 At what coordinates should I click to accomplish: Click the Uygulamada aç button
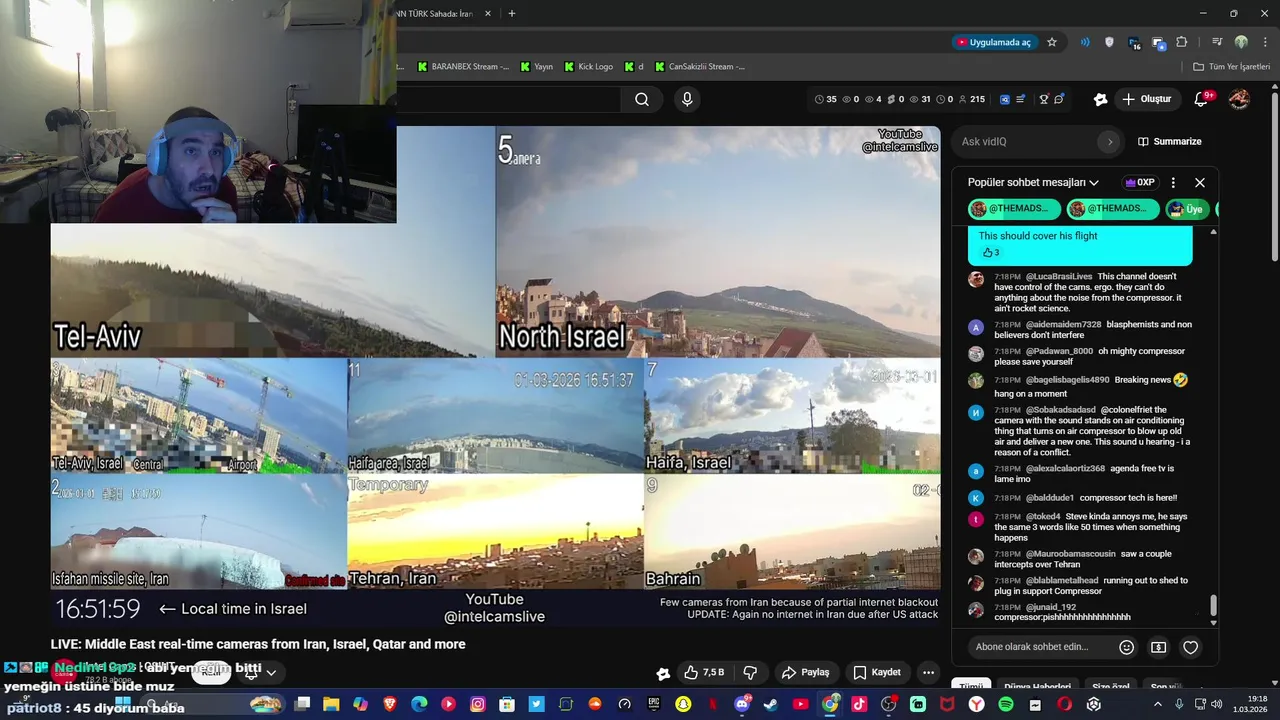(993, 42)
